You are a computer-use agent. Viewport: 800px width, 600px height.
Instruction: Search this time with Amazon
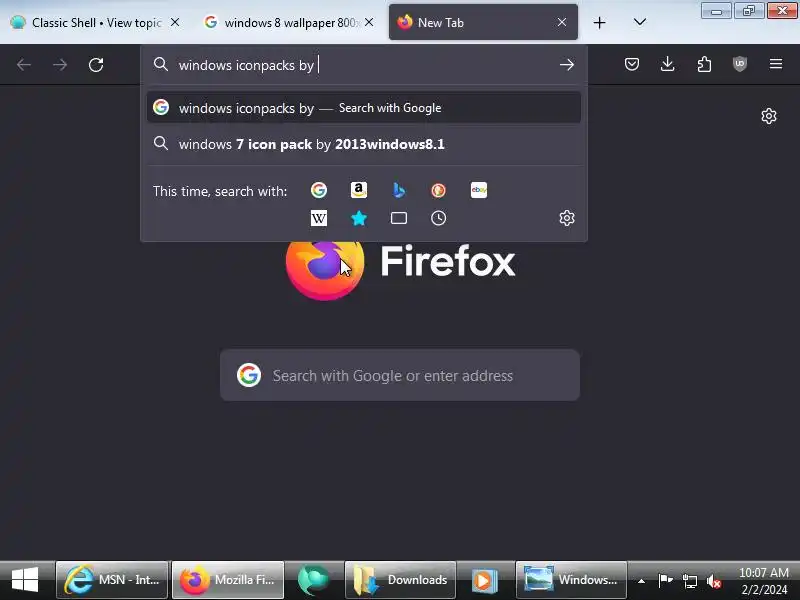coord(359,190)
